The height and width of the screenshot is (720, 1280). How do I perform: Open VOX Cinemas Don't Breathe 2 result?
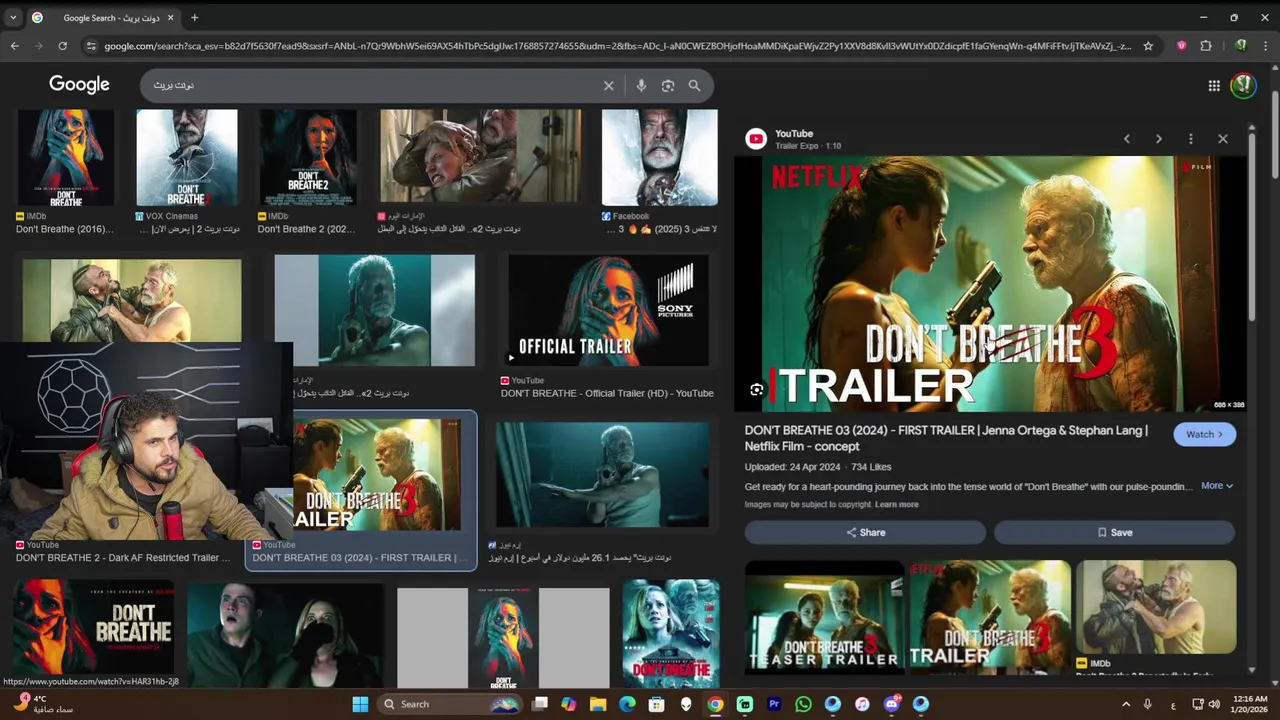click(187, 172)
